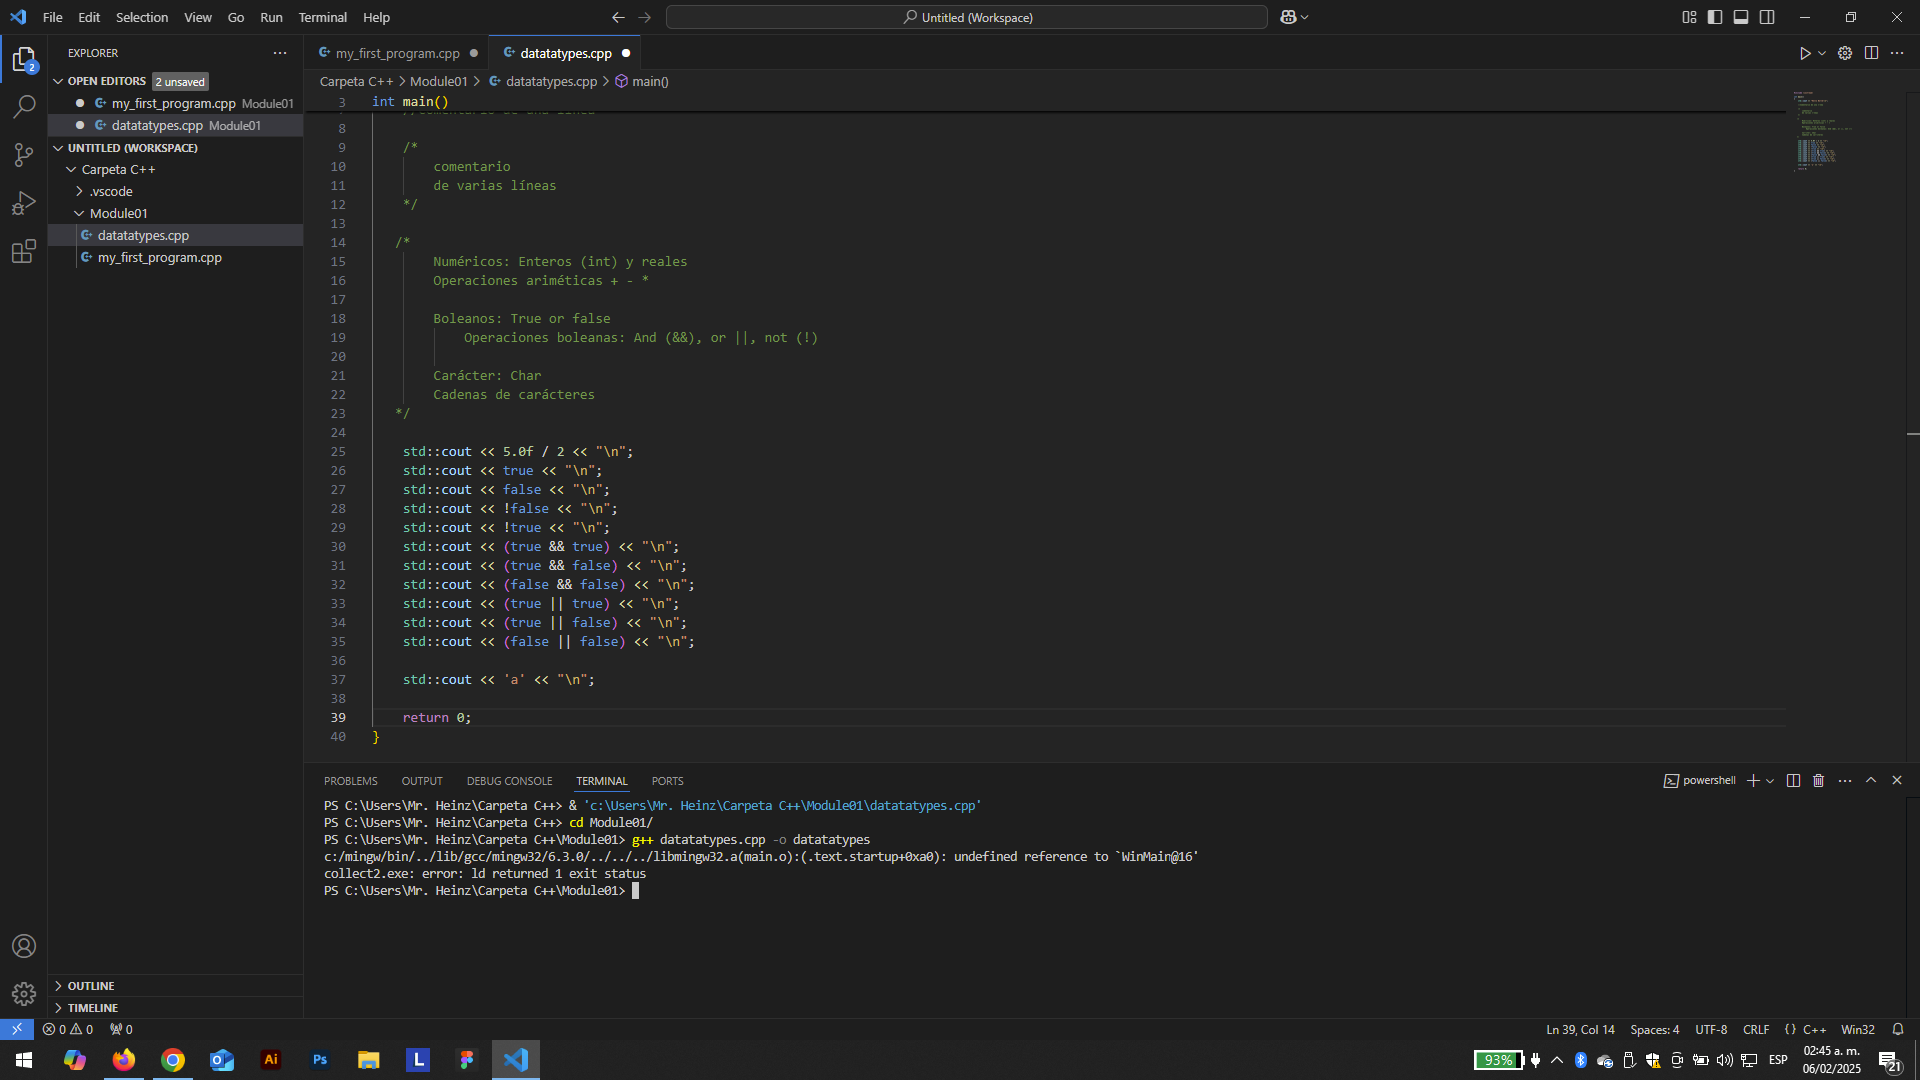The image size is (1920, 1080).
Task: Click the Run C++ file play button
Action: pyautogui.click(x=1804, y=54)
